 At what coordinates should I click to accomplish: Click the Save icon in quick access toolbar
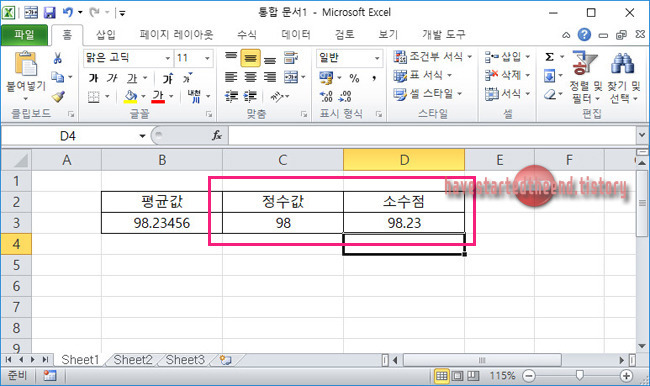[x=49, y=13]
